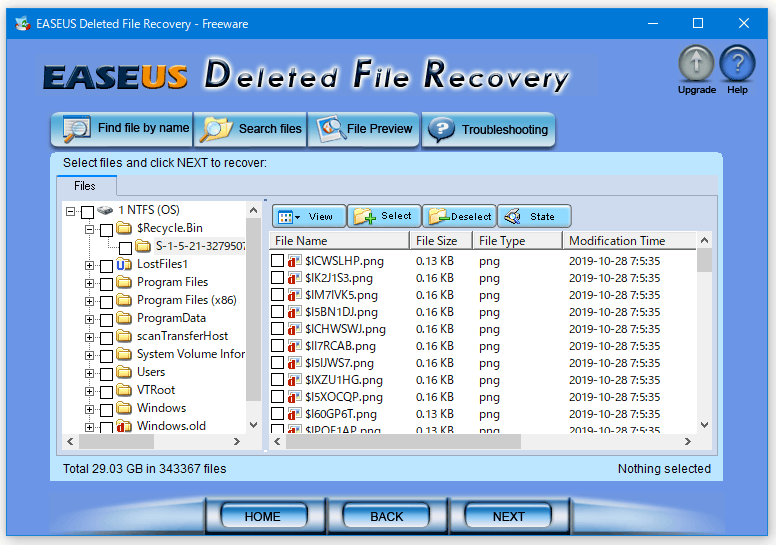
Task: Check the 1 NTFS (OS) drive checkbox
Action: click(x=88, y=212)
